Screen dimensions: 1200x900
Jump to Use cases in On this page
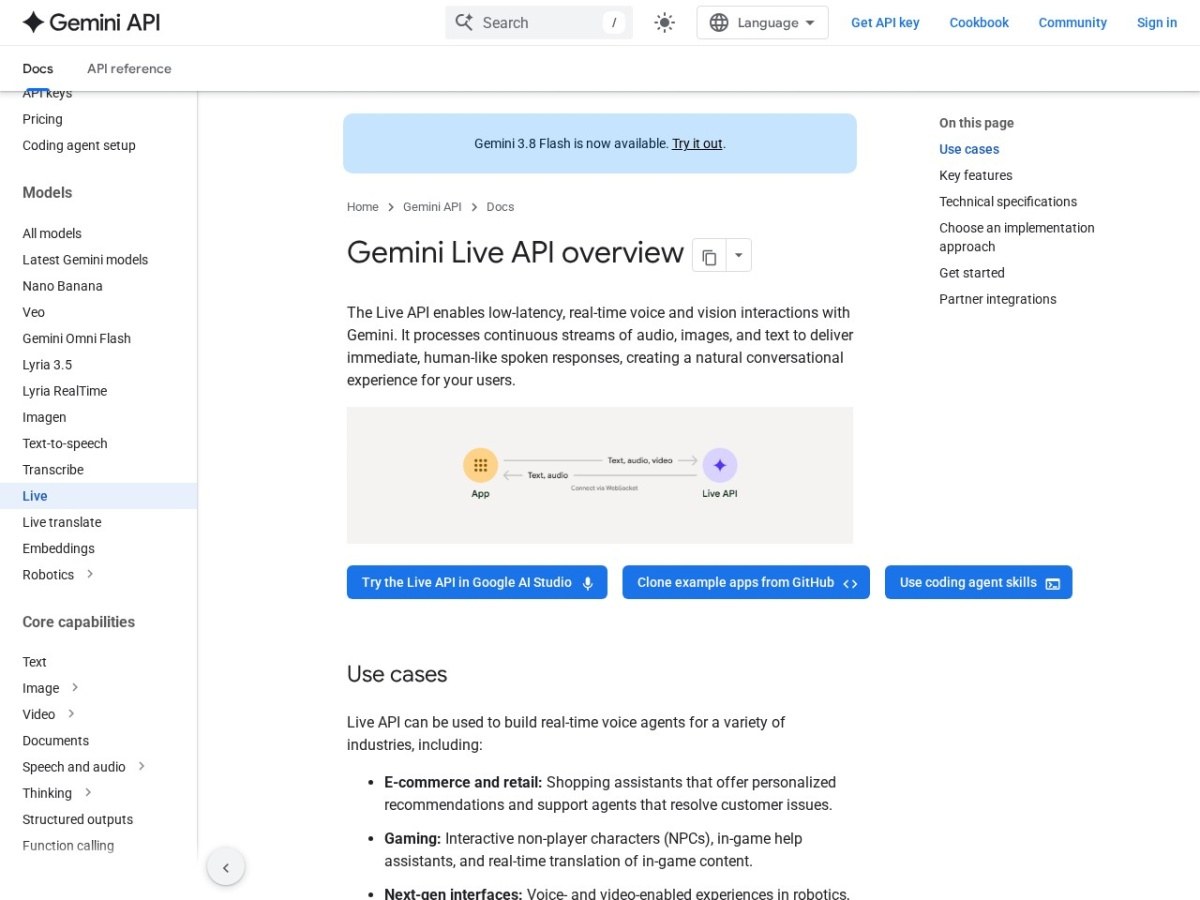pyautogui.click(x=969, y=149)
